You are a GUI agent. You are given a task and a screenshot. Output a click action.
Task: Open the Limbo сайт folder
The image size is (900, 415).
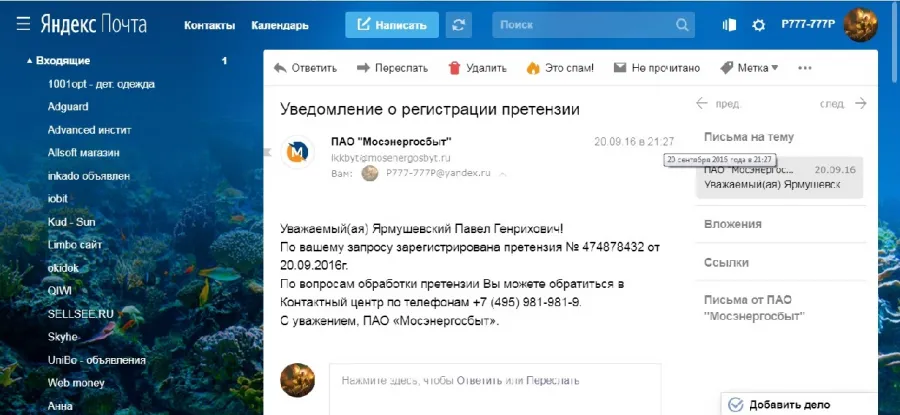[75, 245]
